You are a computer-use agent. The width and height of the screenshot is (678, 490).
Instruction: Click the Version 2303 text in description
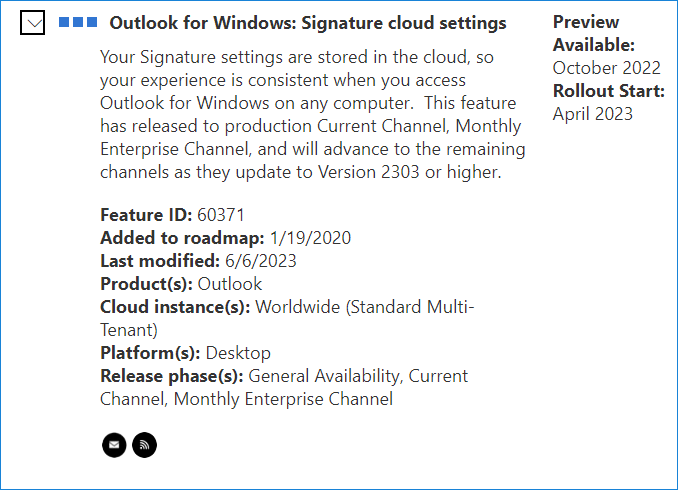369,172
